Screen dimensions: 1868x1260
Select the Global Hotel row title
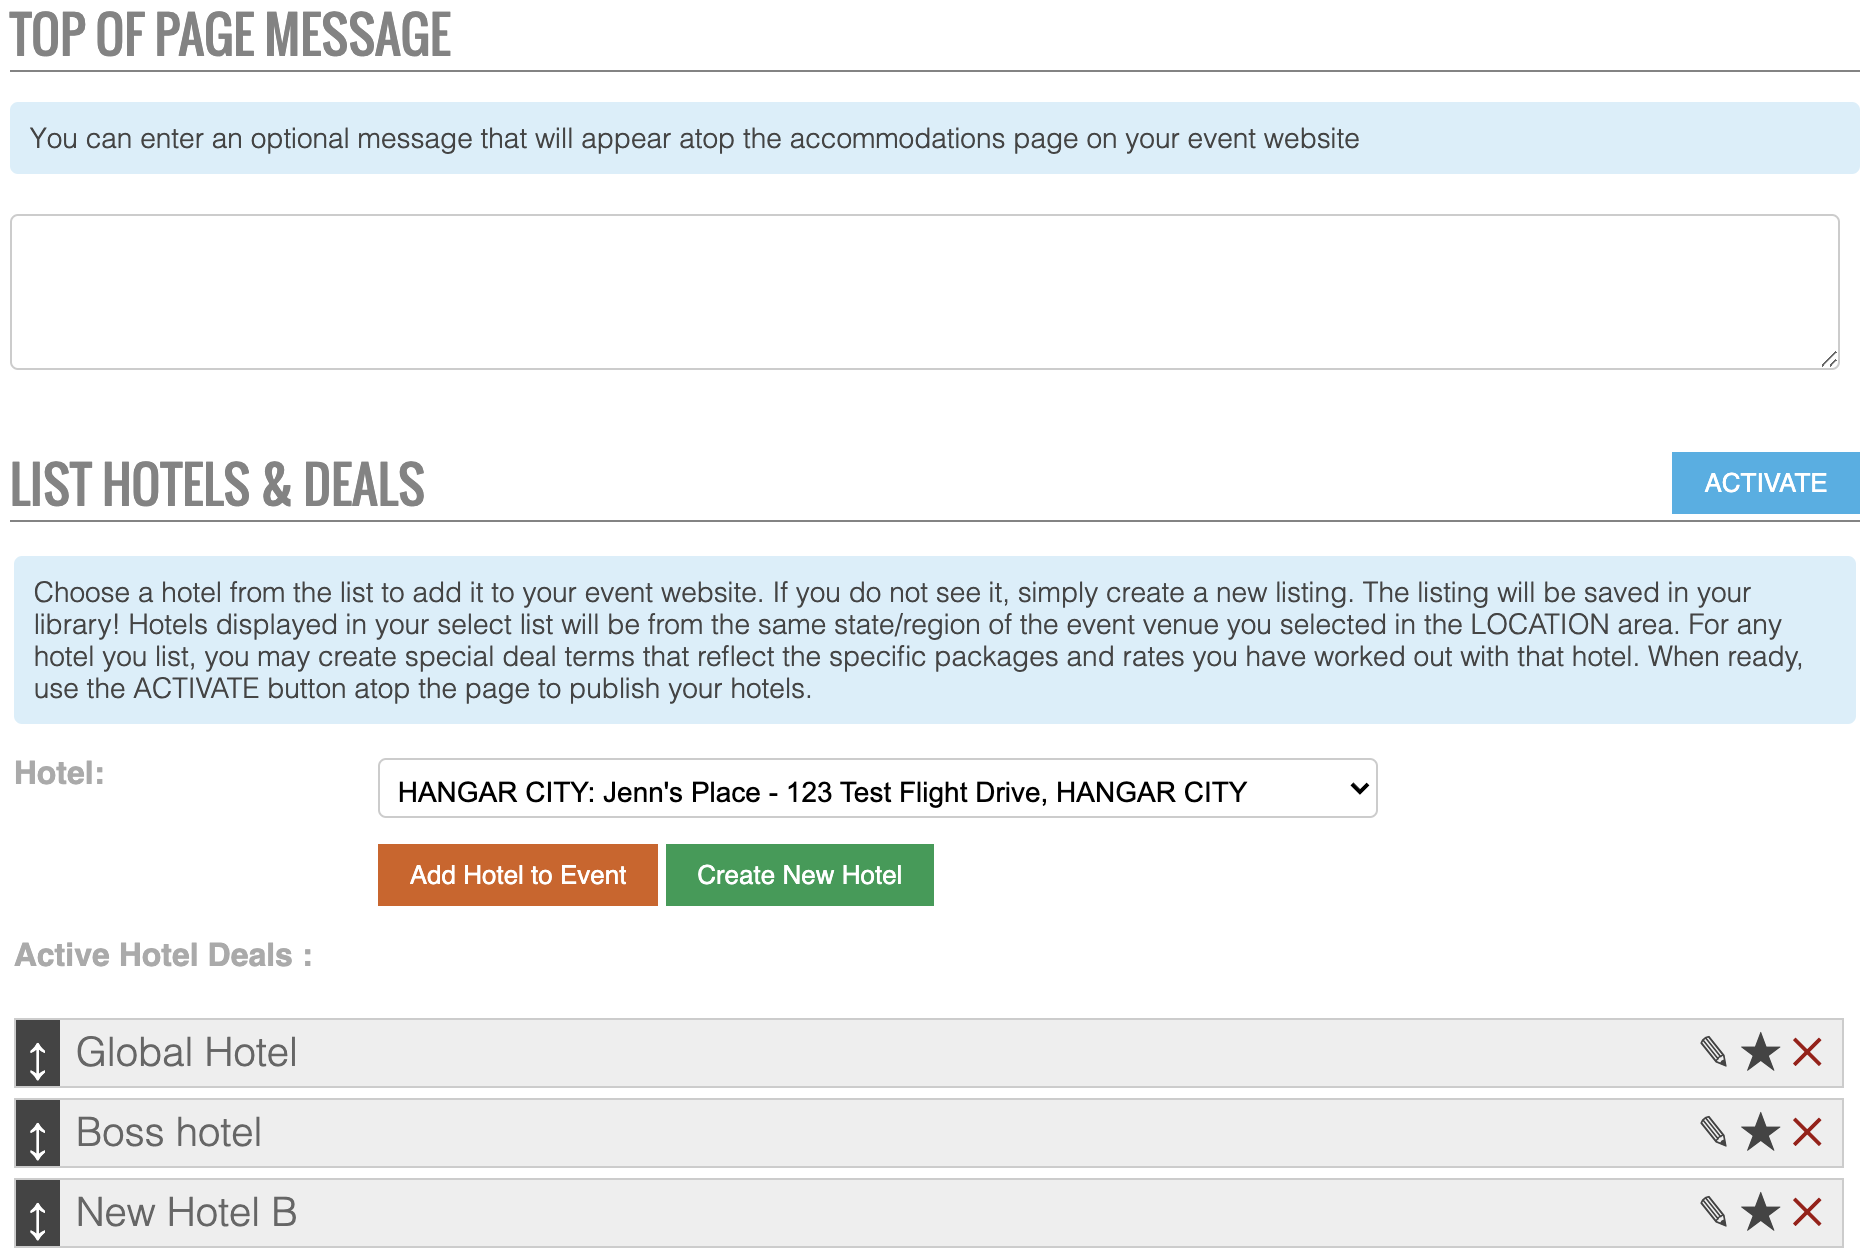(x=187, y=1052)
